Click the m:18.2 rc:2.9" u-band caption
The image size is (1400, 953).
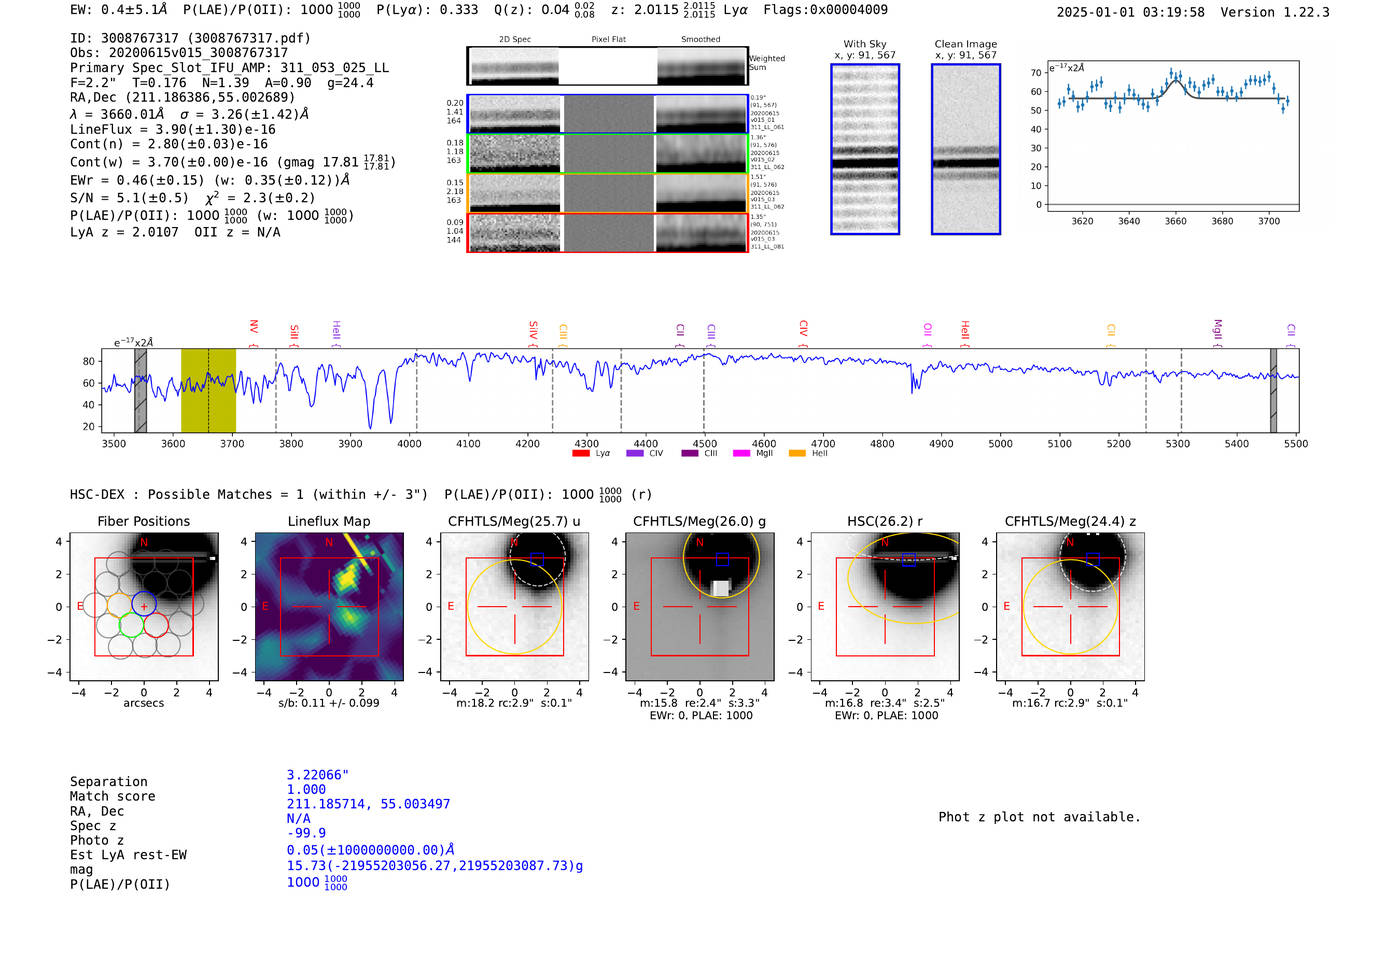514,703
